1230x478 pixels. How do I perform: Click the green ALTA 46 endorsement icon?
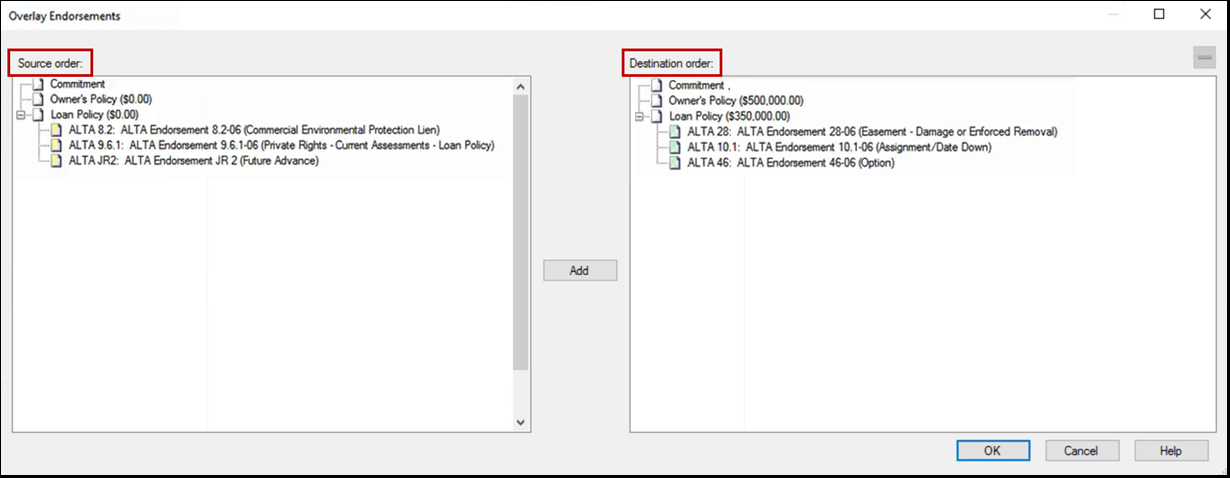(675, 163)
